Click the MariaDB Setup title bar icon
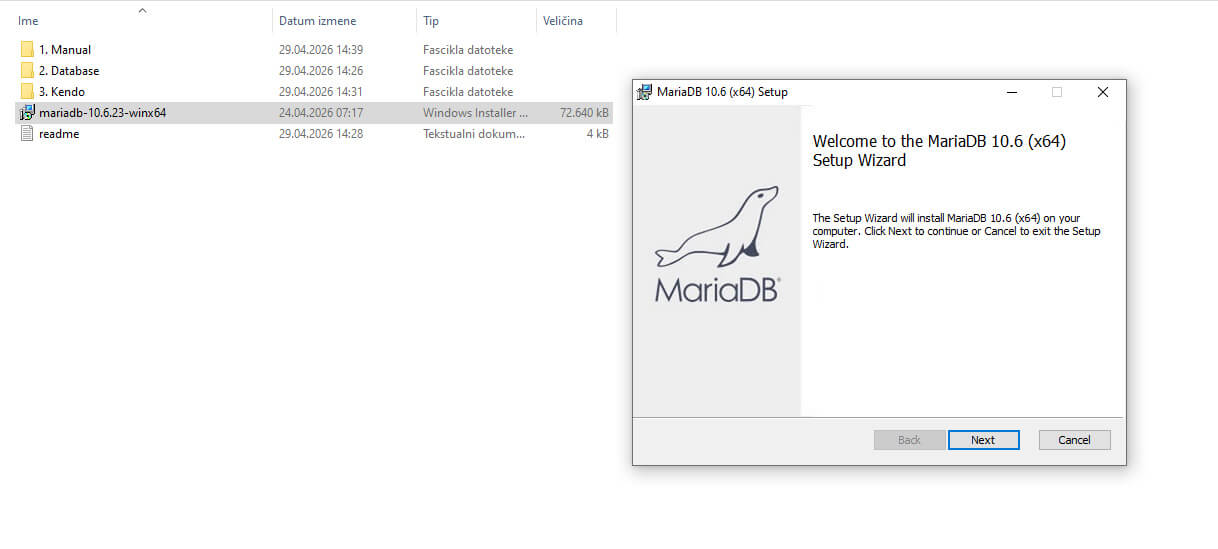Image resolution: width=1218 pixels, height=549 pixels. (645, 92)
